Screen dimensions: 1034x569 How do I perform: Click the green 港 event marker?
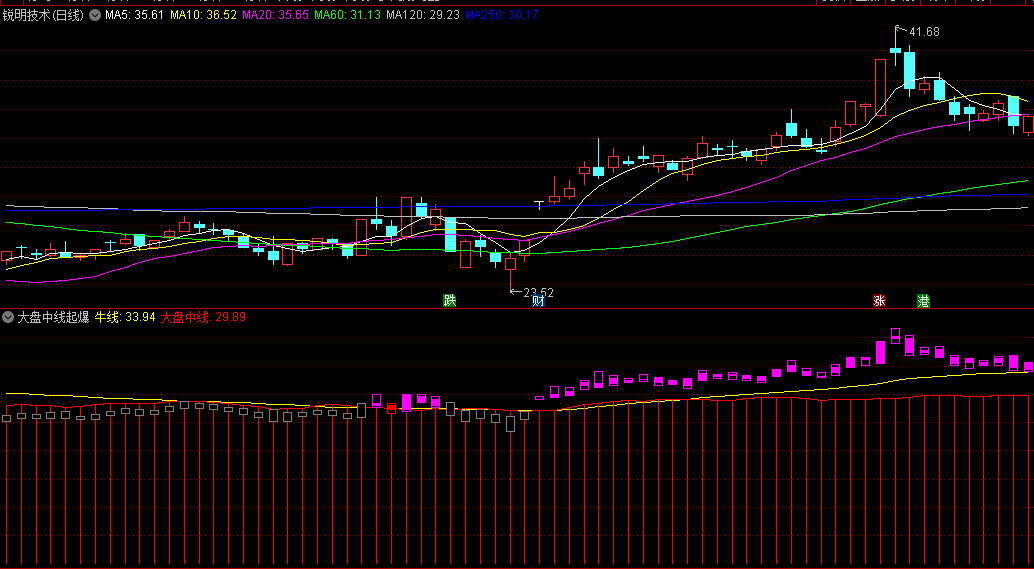click(x=924, y=301)
